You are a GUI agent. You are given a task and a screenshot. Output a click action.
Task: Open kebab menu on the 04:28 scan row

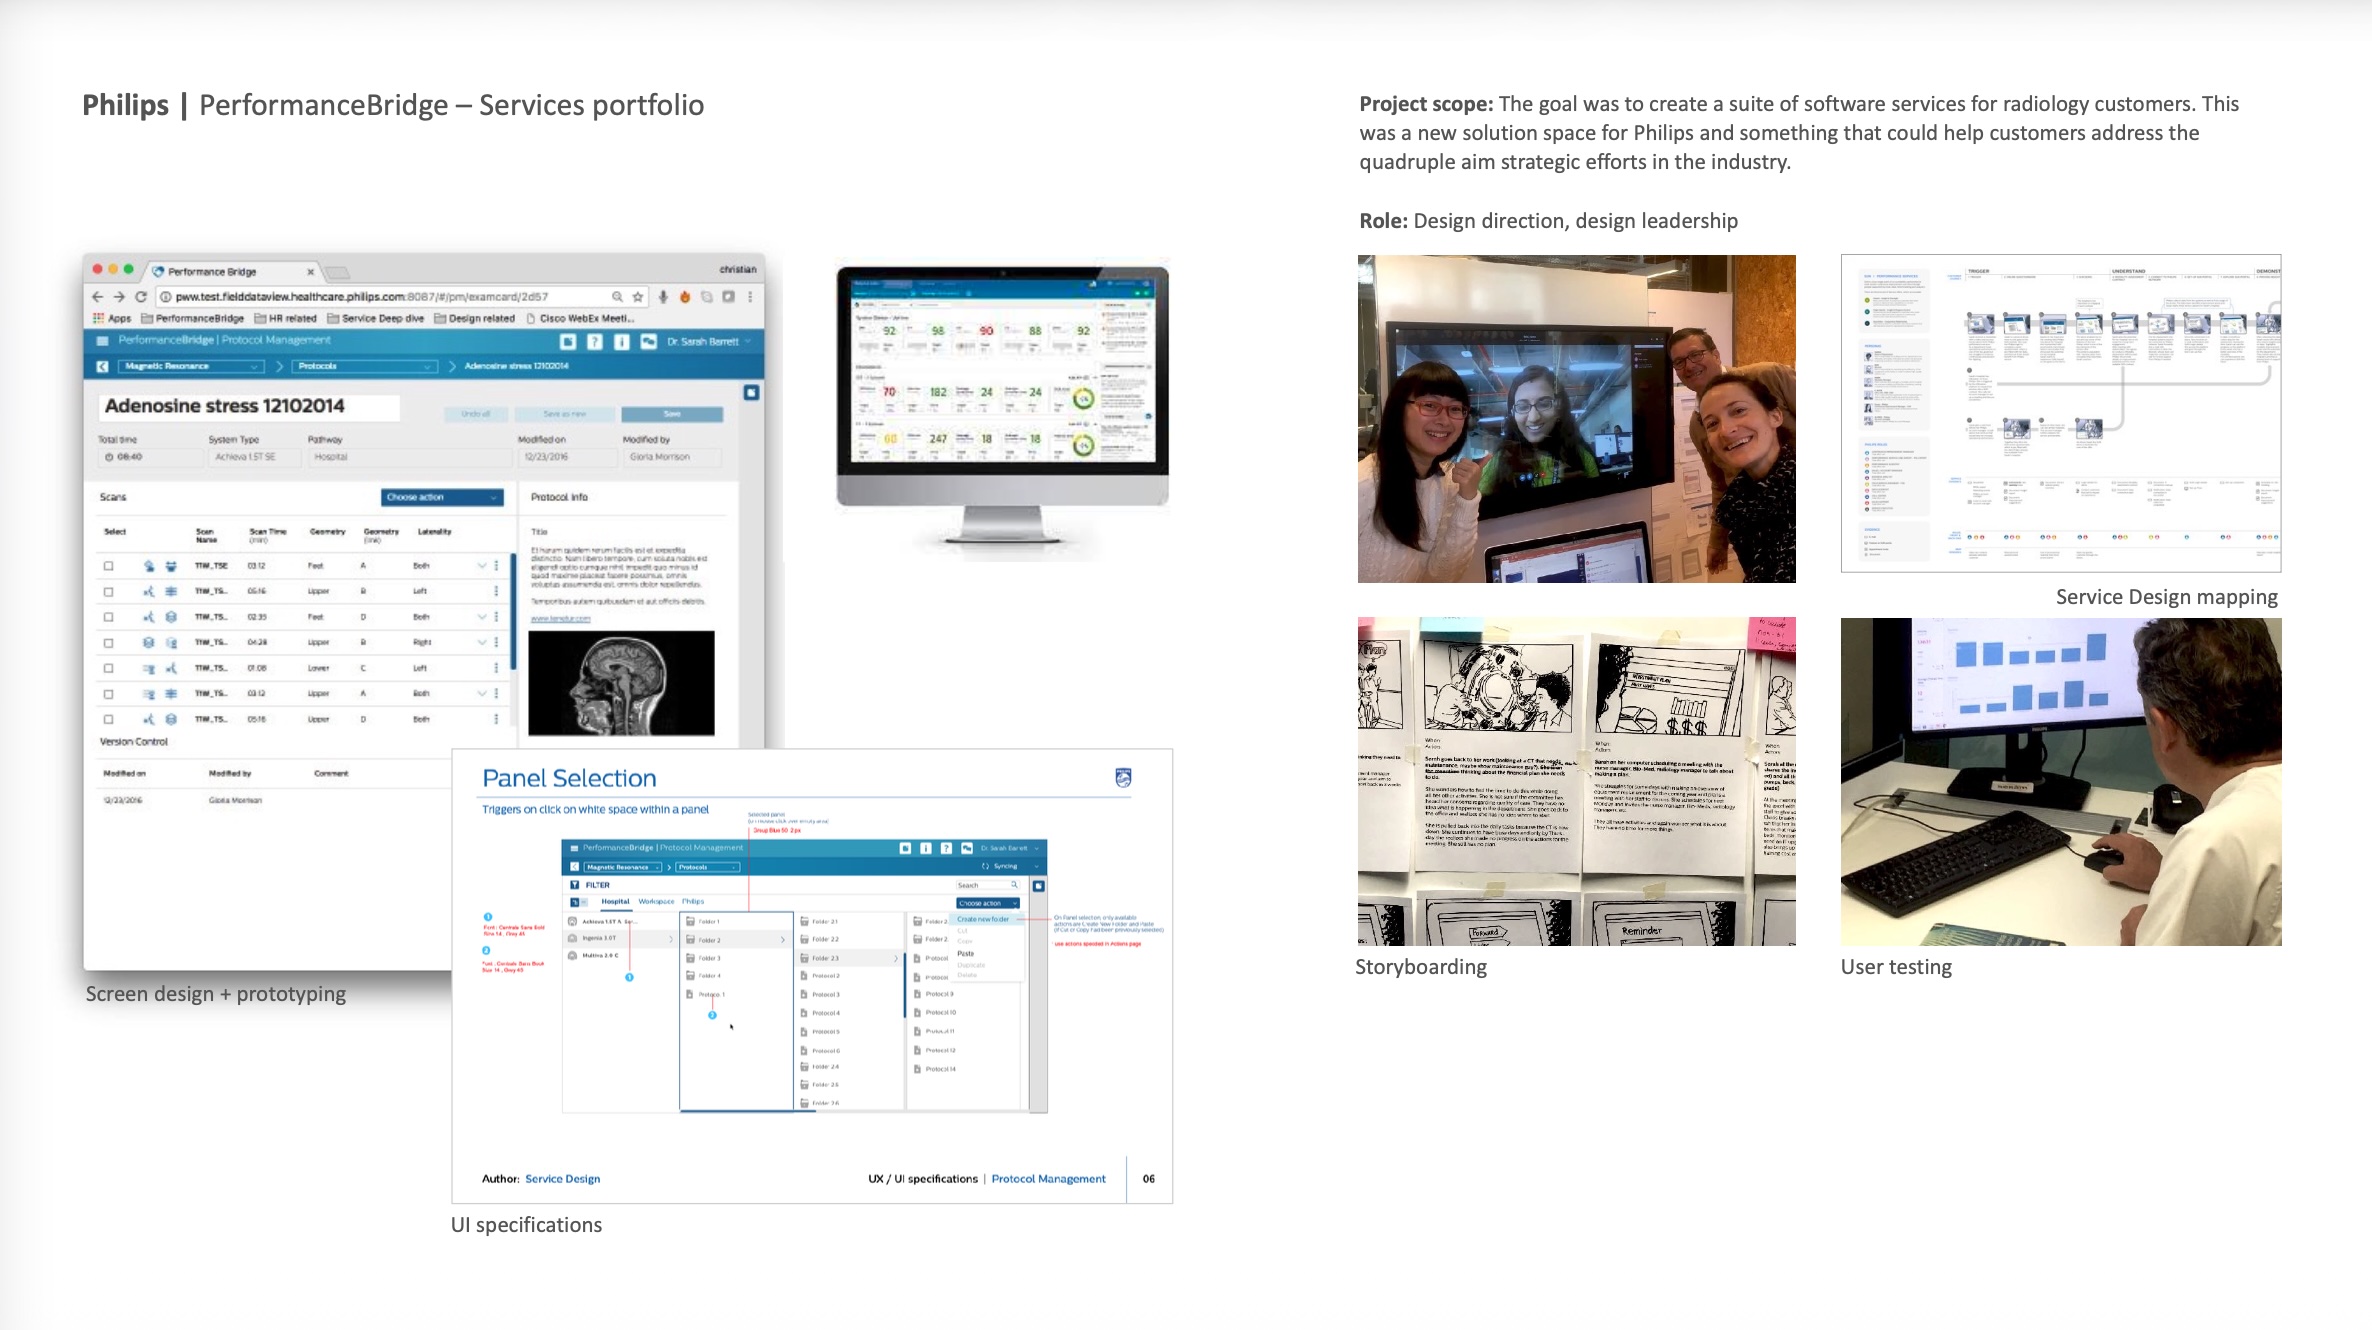click(x=496, y=642)
